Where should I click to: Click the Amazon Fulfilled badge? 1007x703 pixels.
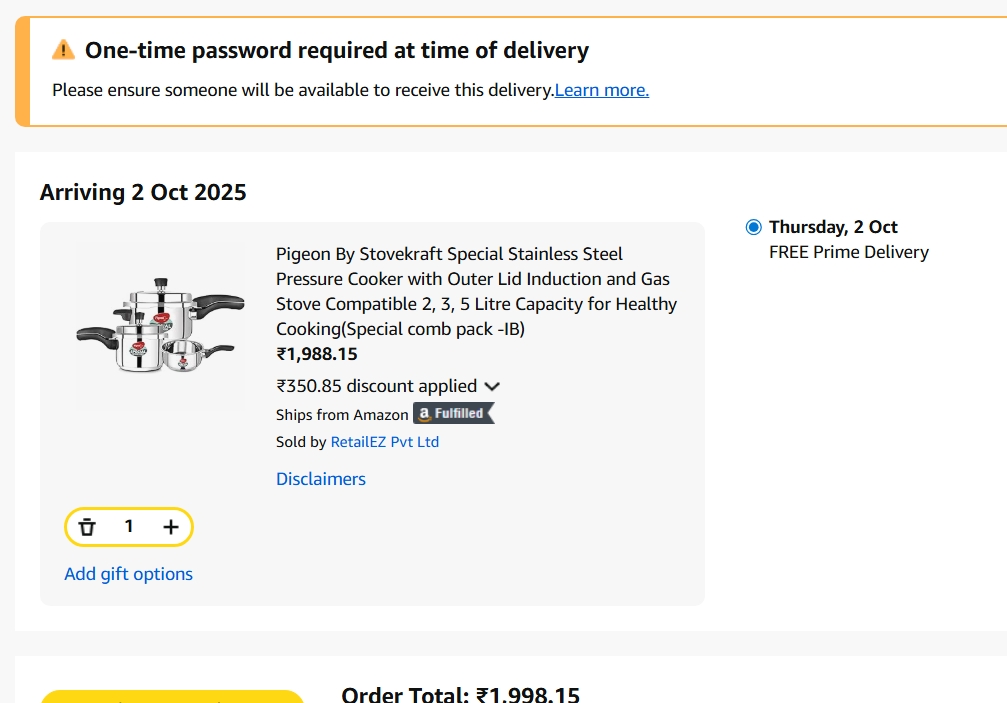(x=453, y=413)
